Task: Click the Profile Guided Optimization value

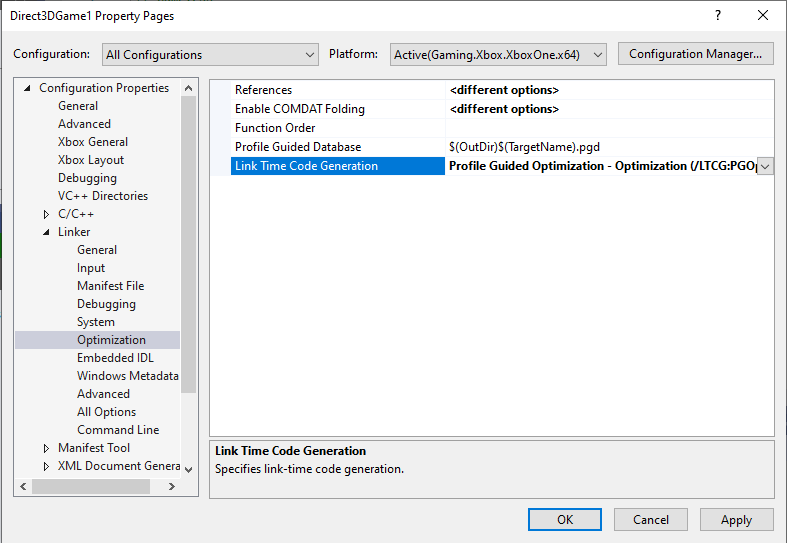Action: [x=602, y=166]
